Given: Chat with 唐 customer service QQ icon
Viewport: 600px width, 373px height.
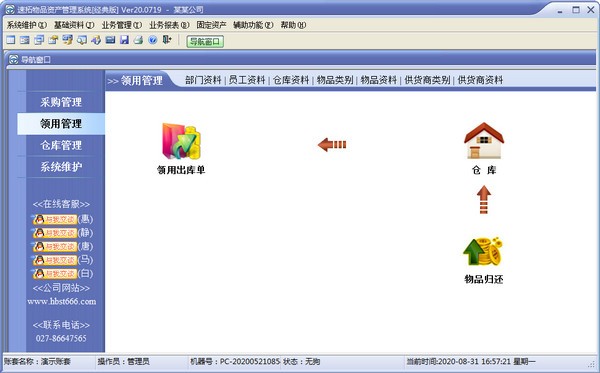Looking at the screenshot, I should point(55,246).
